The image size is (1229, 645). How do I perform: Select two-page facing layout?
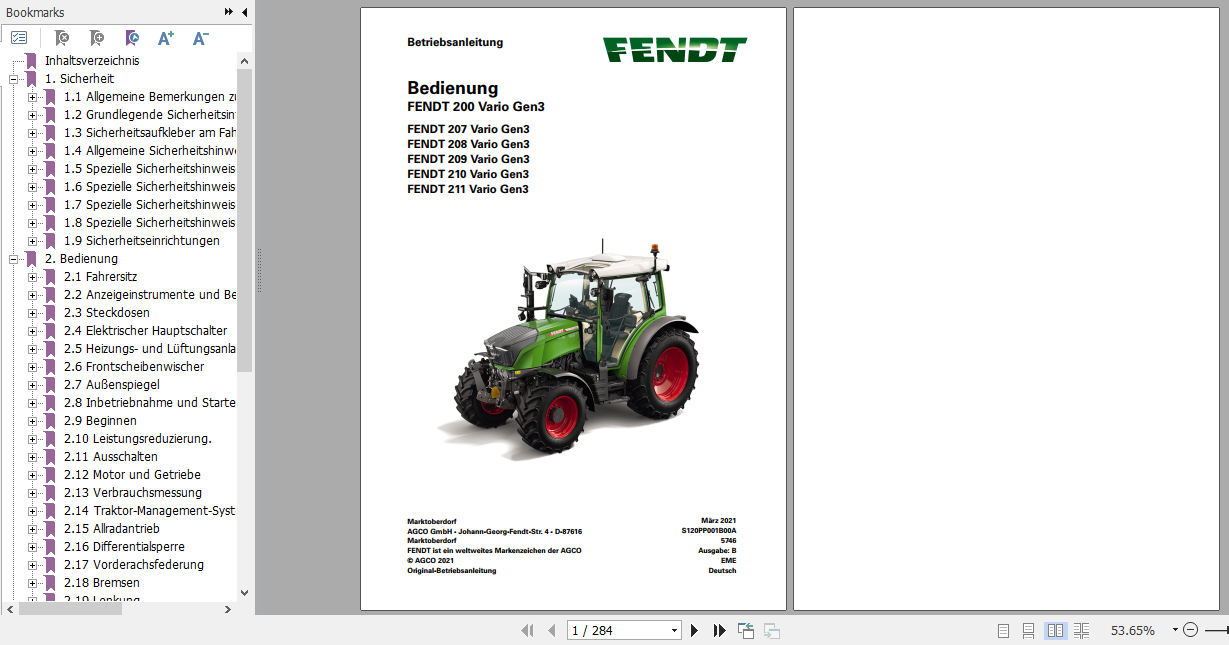point(1055,630)
